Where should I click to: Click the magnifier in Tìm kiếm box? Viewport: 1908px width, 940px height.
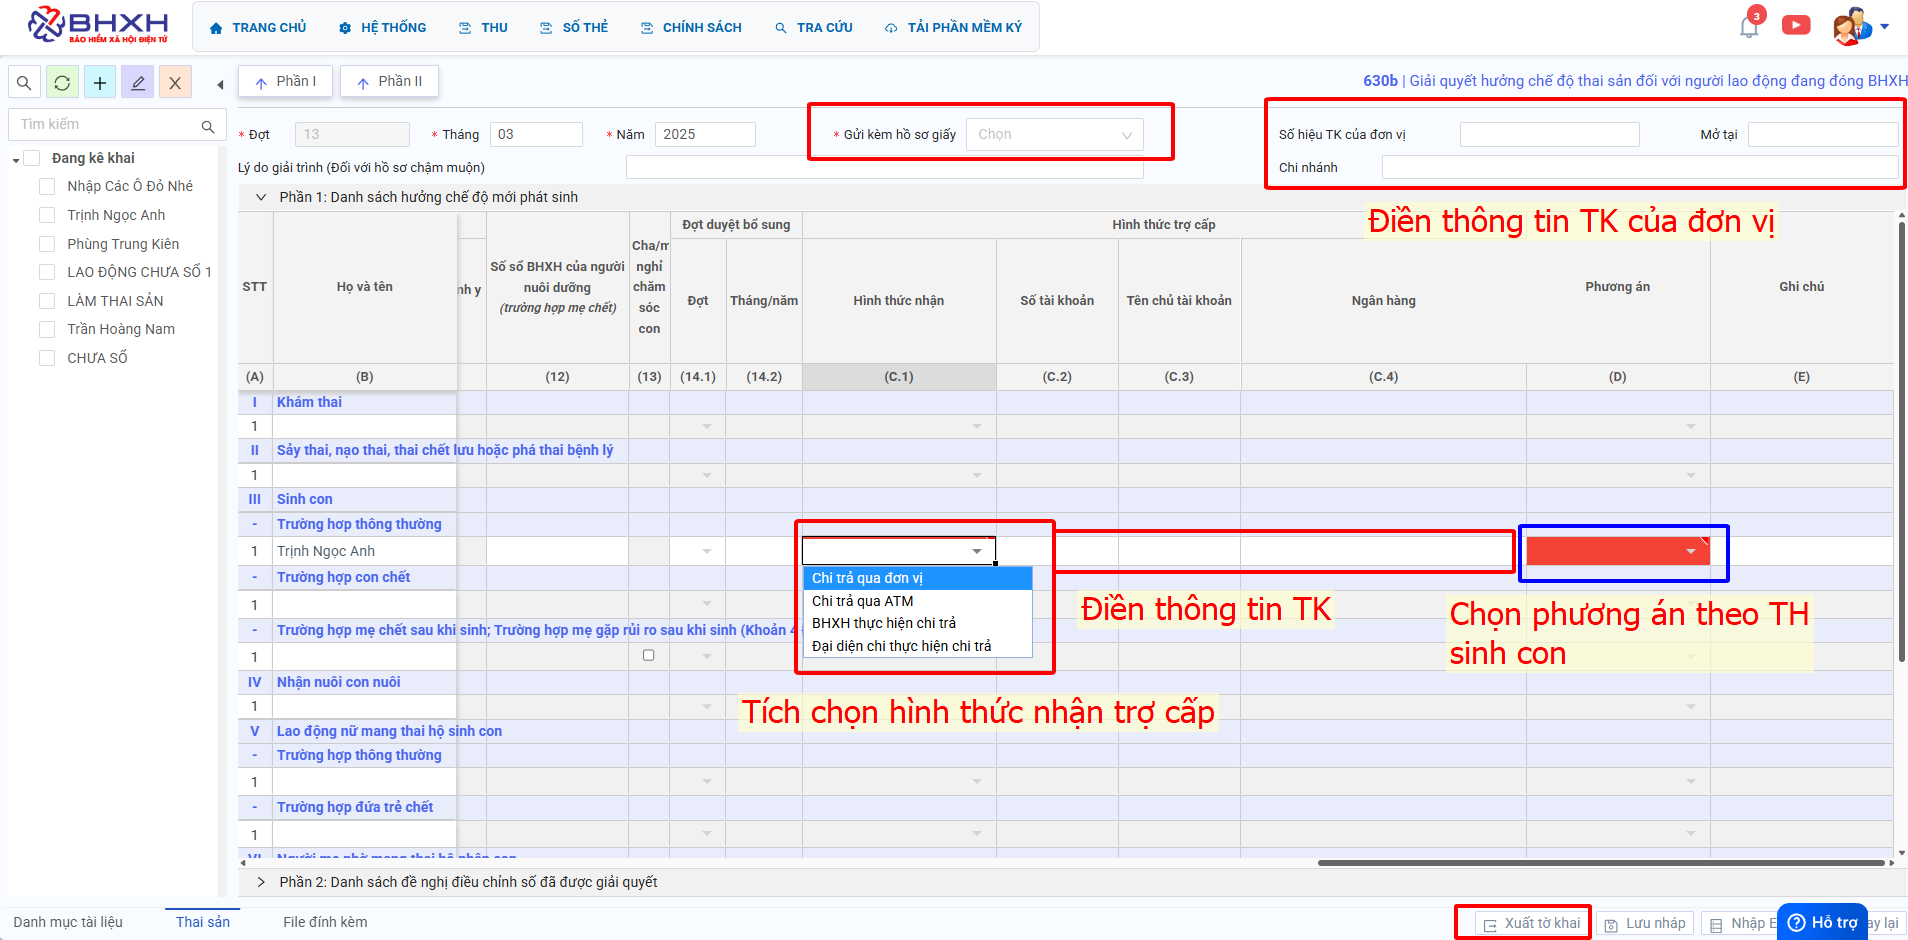(208, 126)
